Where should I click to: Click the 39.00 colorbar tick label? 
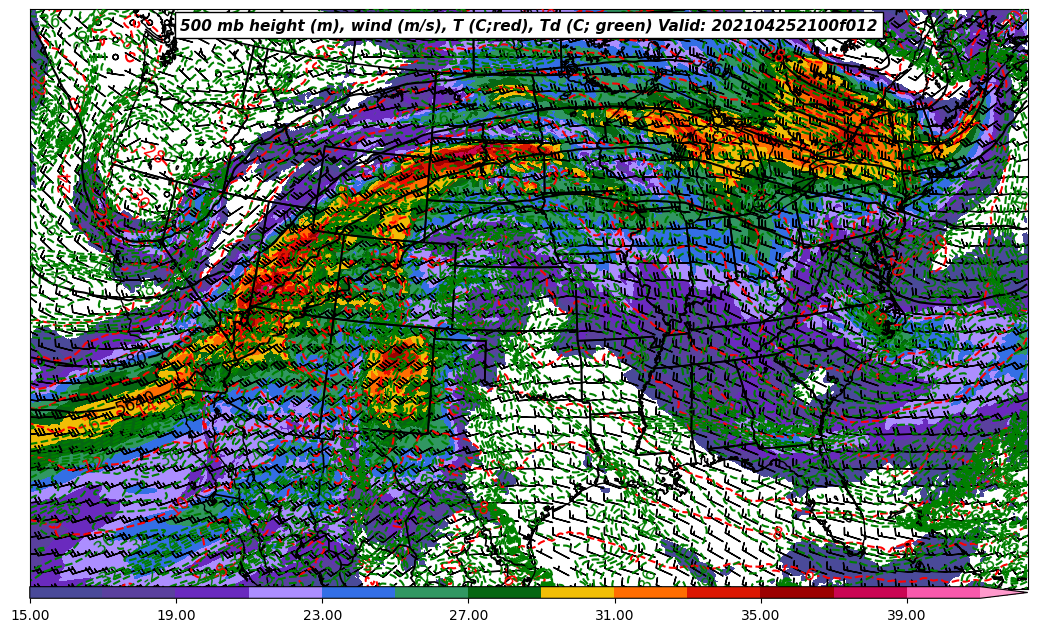[906, 616]
